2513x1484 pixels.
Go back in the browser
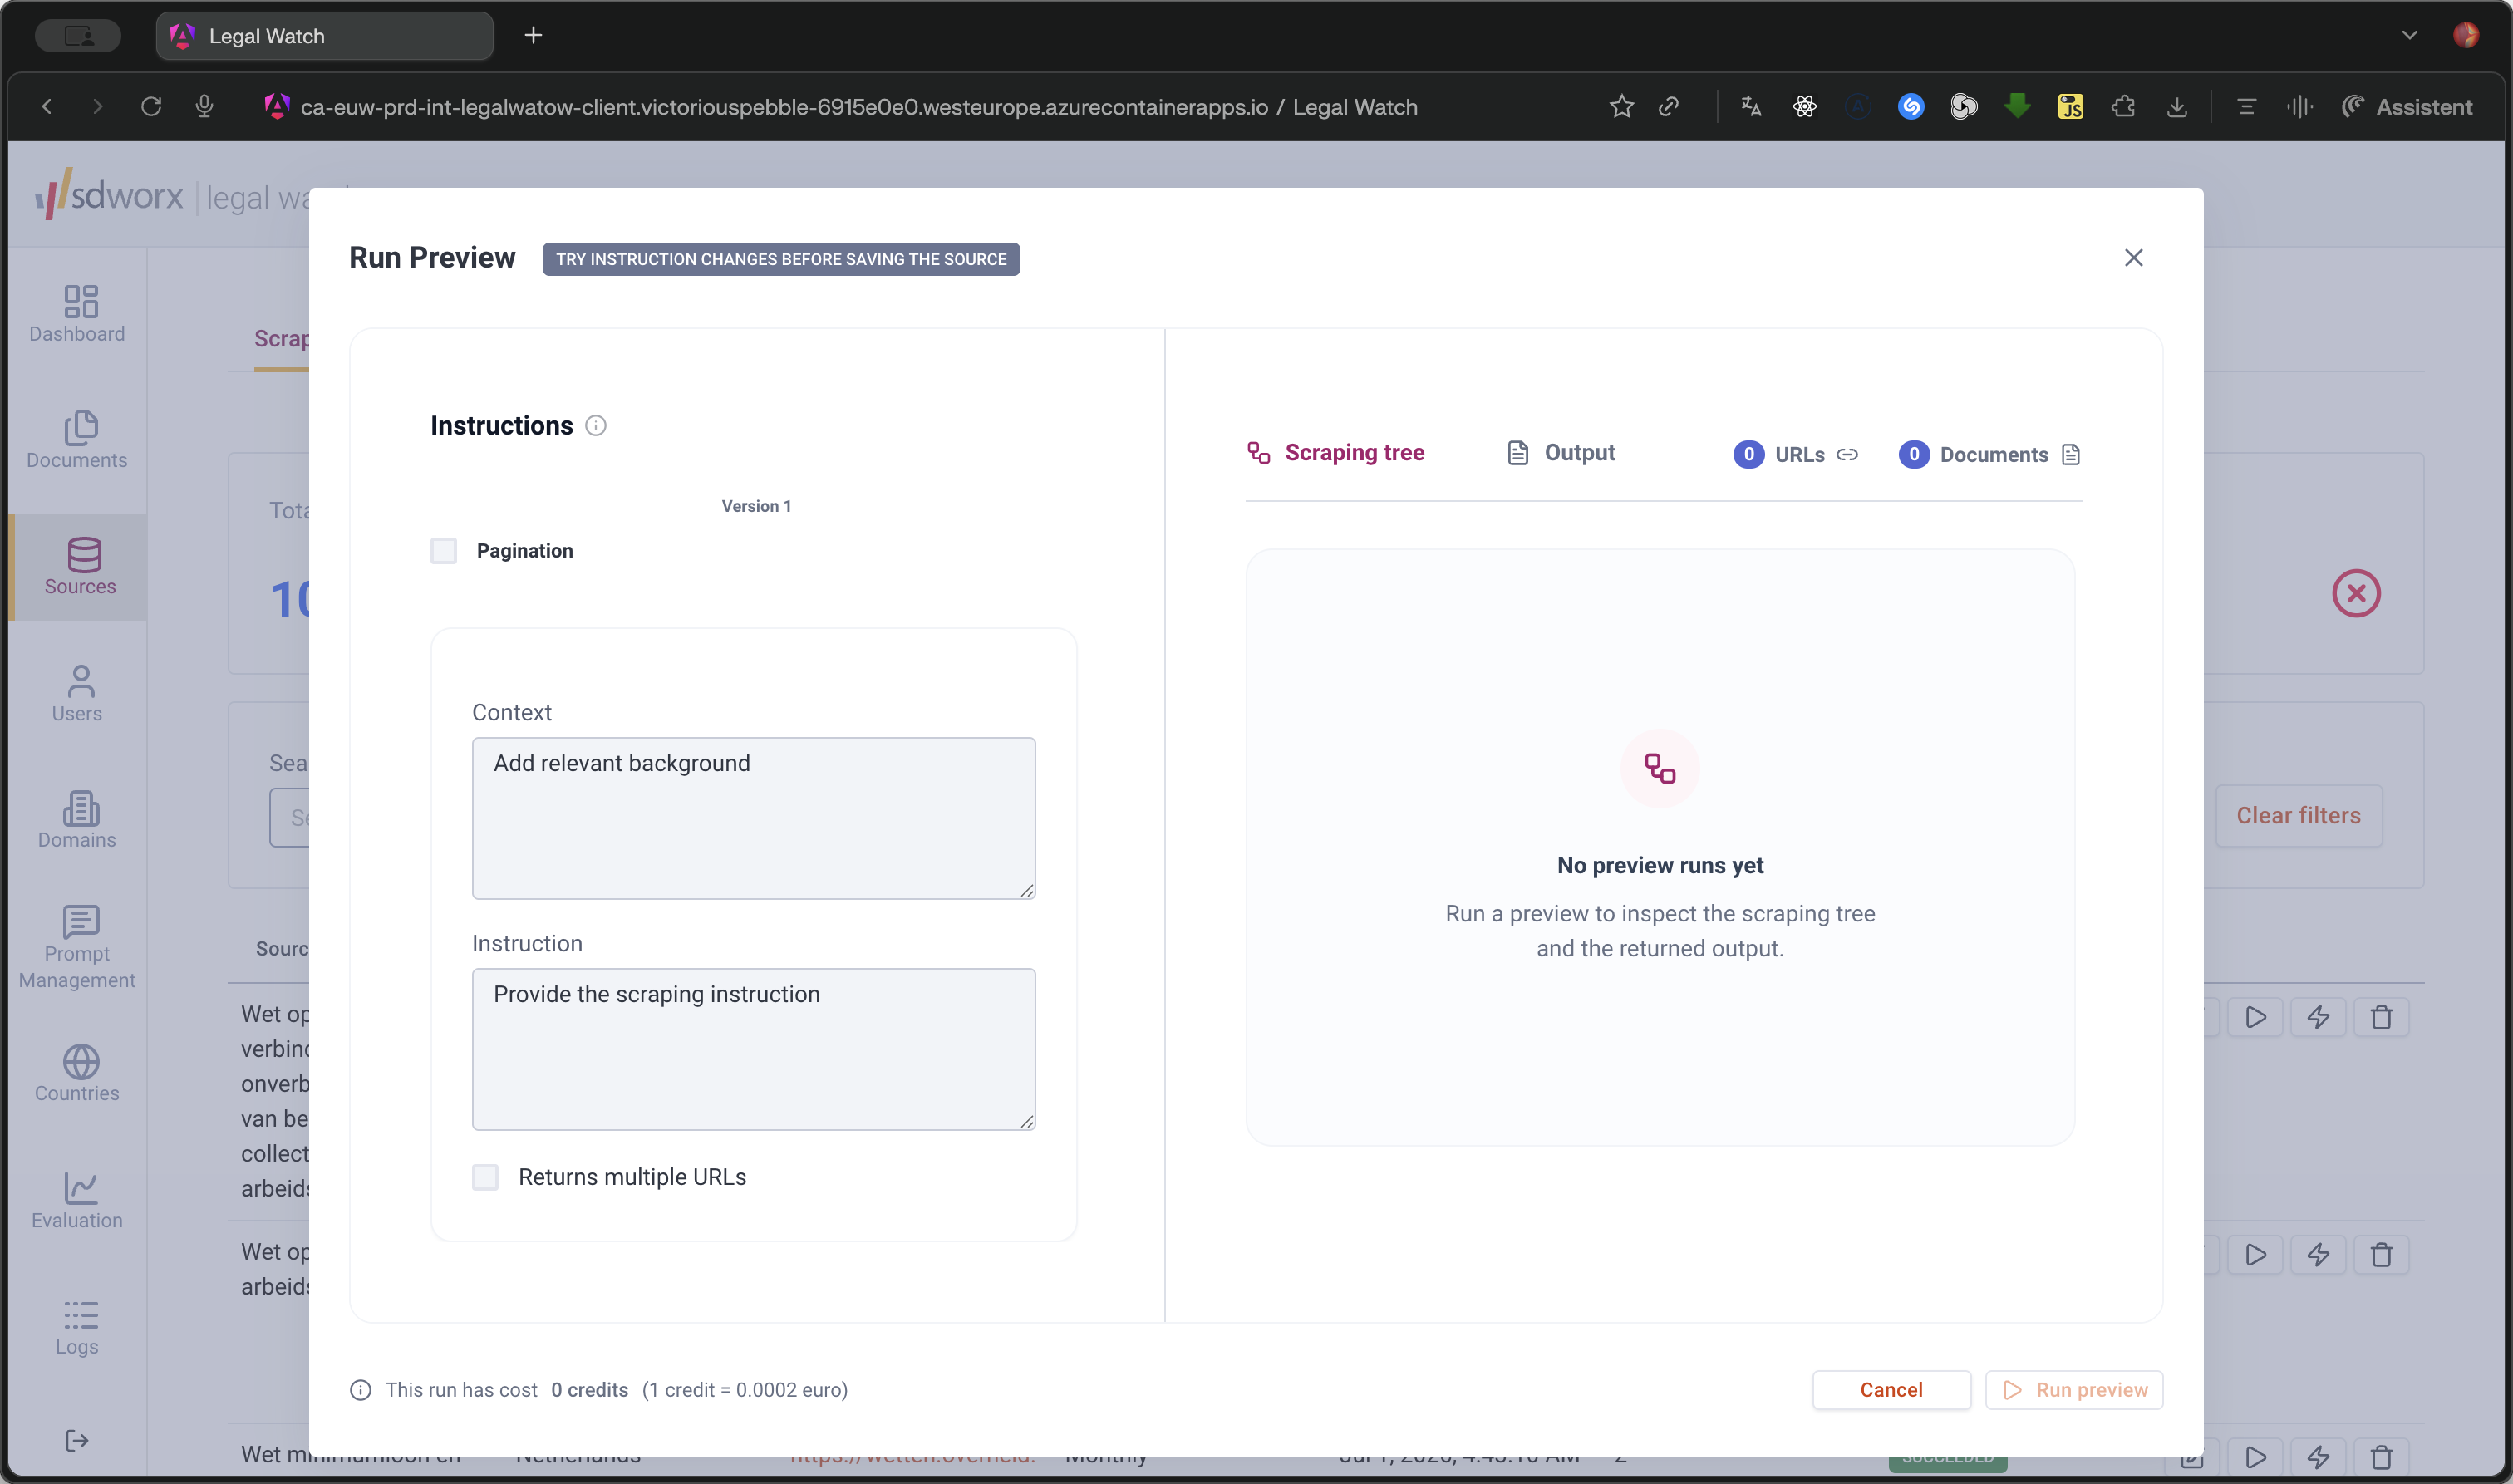point(46,107)
